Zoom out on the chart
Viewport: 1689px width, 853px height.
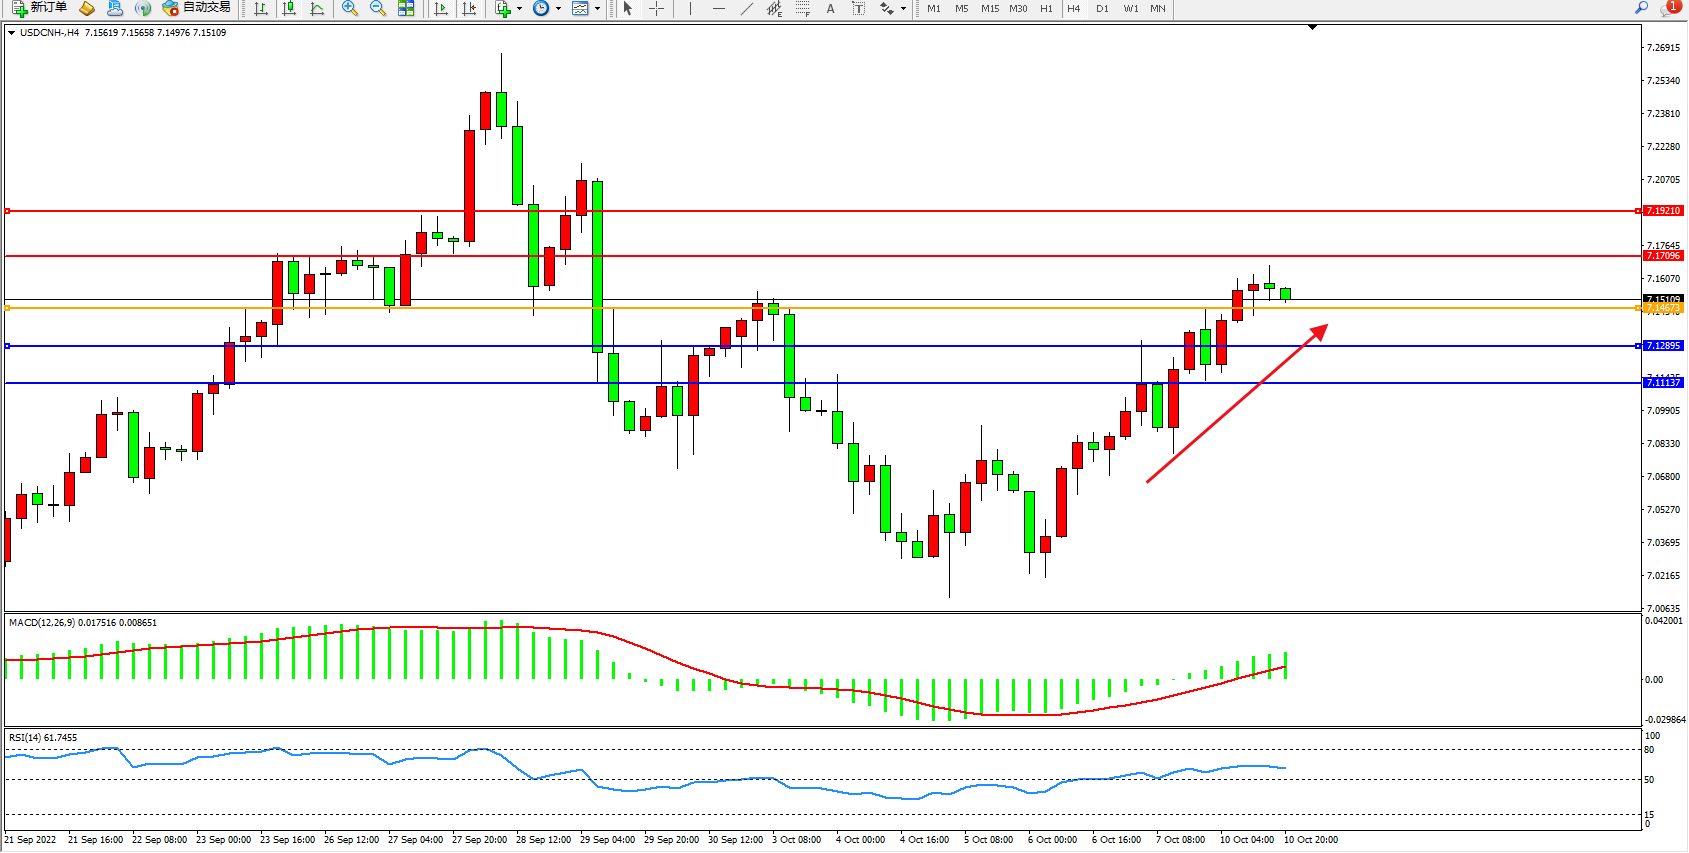[378, 8]
